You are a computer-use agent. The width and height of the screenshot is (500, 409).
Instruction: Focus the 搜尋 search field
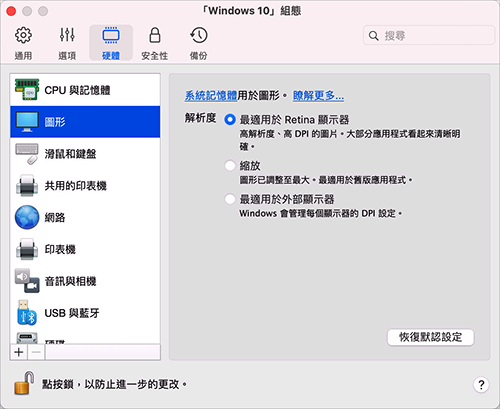pos(429,35)
